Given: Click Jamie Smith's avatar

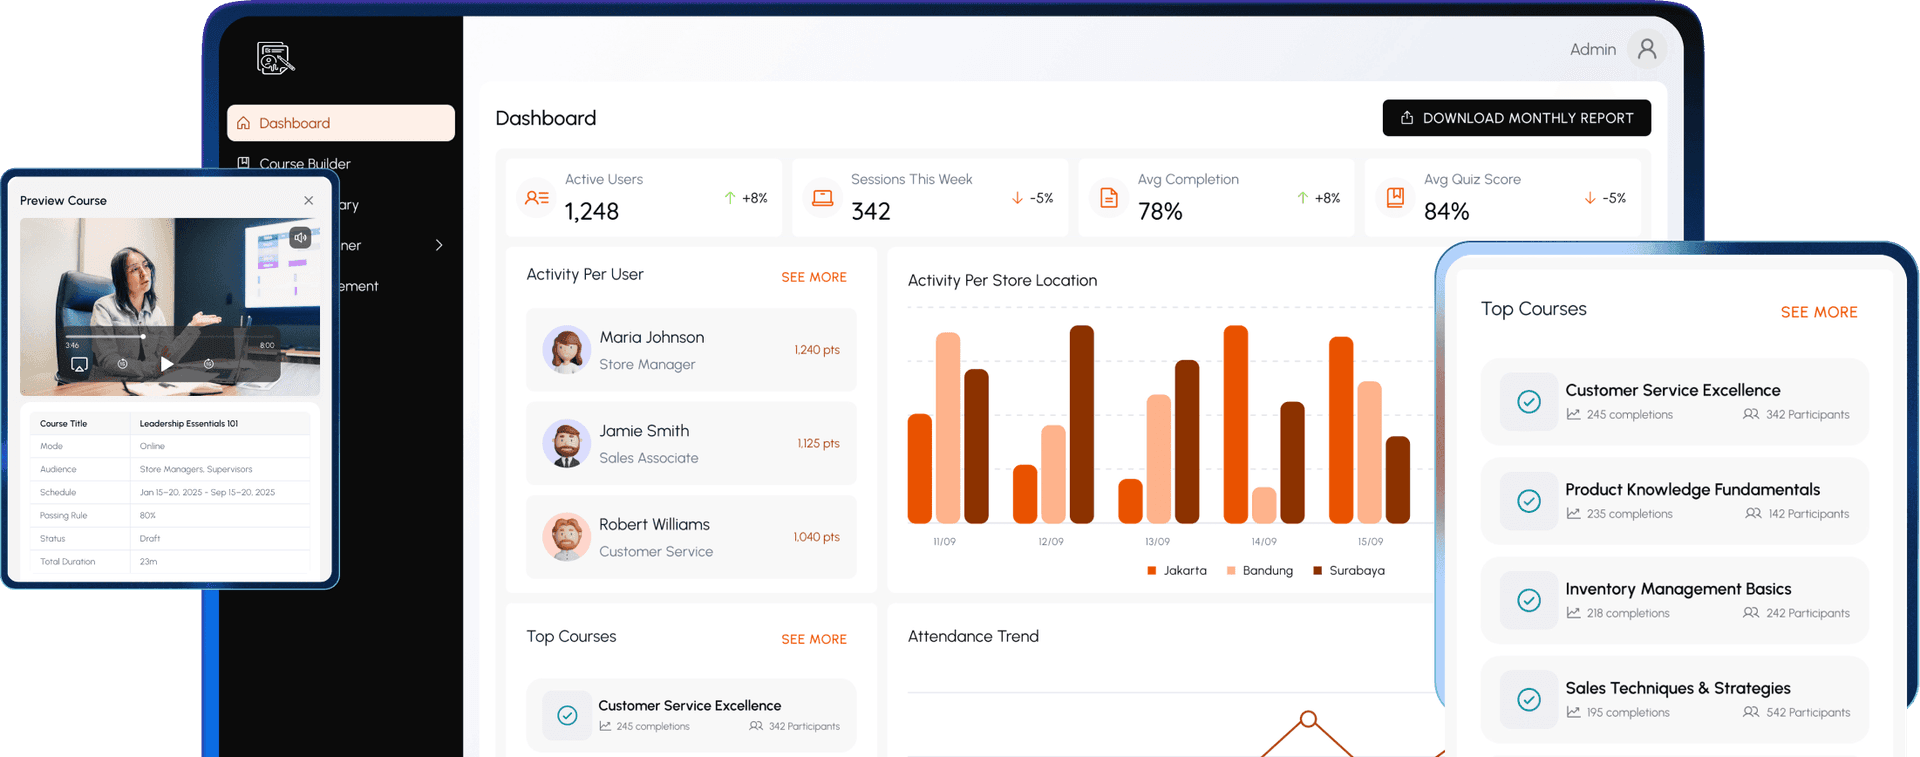Looking at the screenshot, I should (566, 443).
